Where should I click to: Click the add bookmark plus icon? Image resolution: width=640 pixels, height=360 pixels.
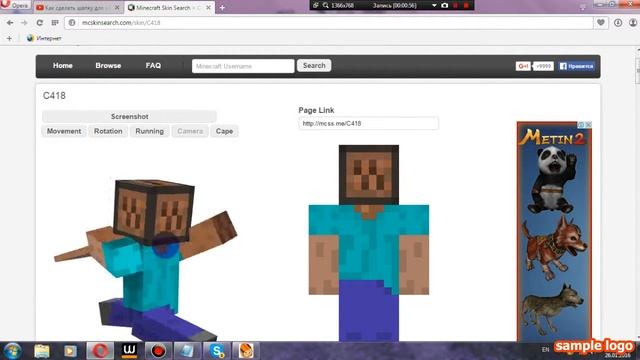[x=9, y=38]
